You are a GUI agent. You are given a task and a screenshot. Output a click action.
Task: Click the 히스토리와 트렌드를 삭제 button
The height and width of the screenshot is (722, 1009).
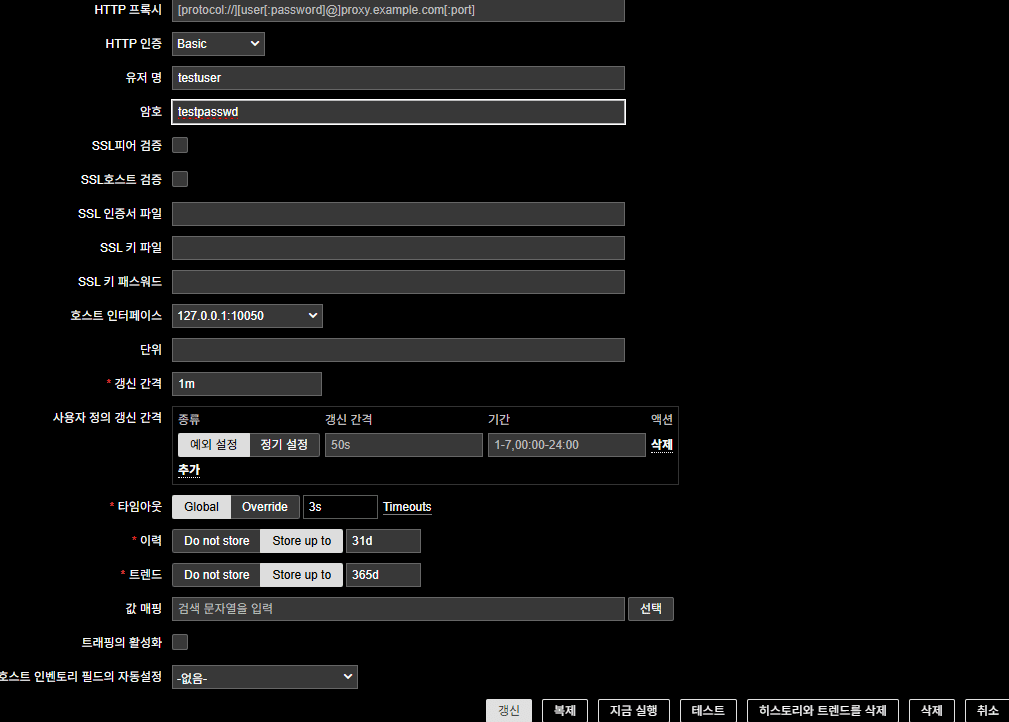tap(822, 710)
